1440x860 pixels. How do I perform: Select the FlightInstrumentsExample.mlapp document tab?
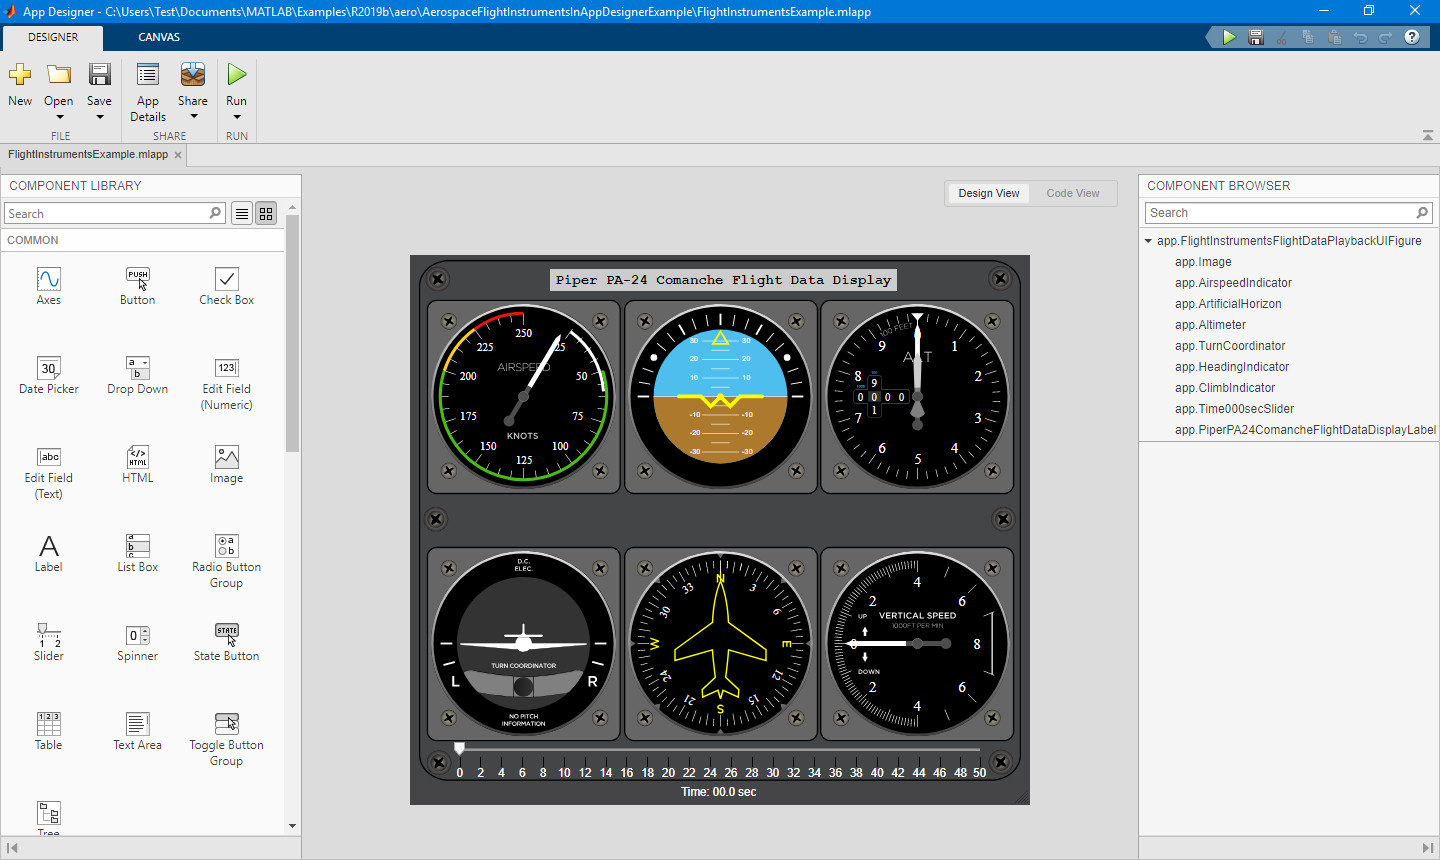[88, 155]
